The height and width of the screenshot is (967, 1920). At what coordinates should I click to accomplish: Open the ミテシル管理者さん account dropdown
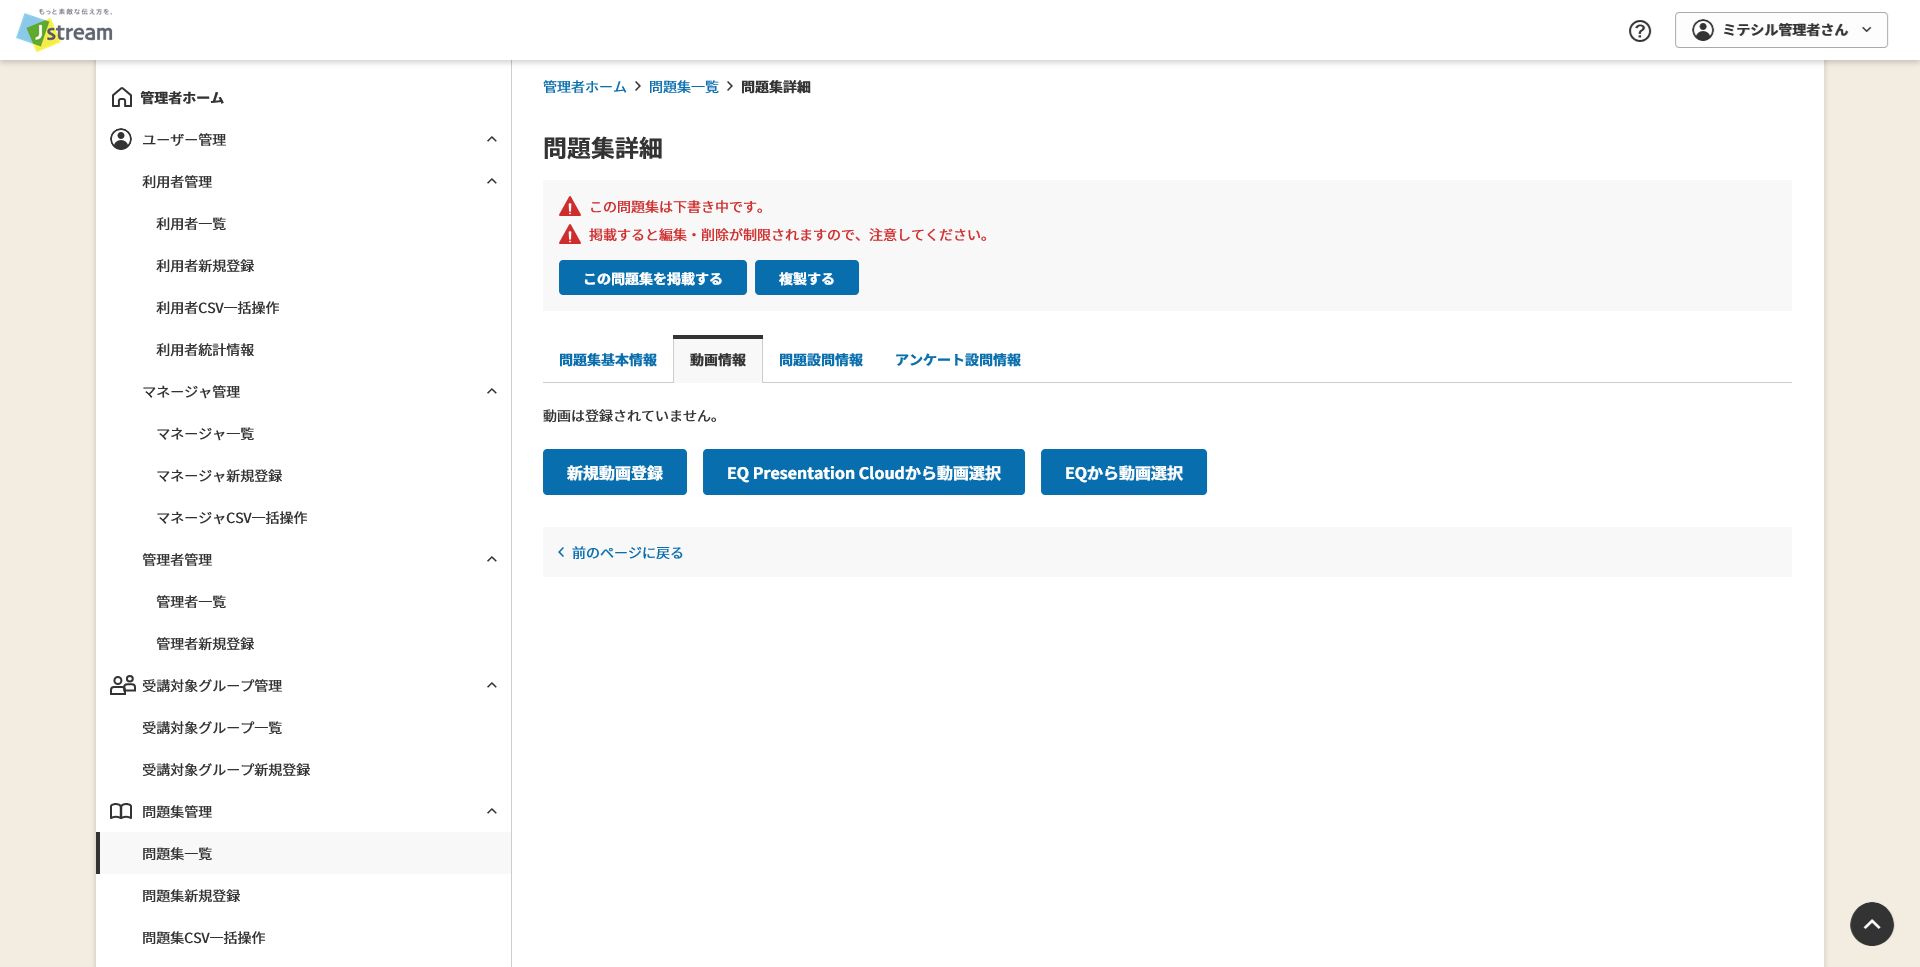point(1781,30)
